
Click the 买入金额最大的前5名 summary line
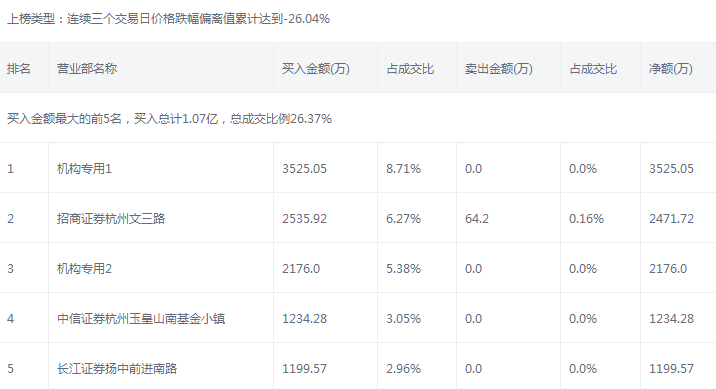pyautogui.click(x=169, y=119)
